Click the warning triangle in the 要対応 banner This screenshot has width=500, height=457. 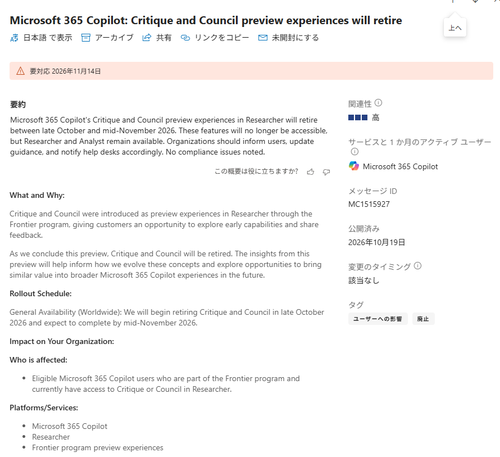(20, 71)
